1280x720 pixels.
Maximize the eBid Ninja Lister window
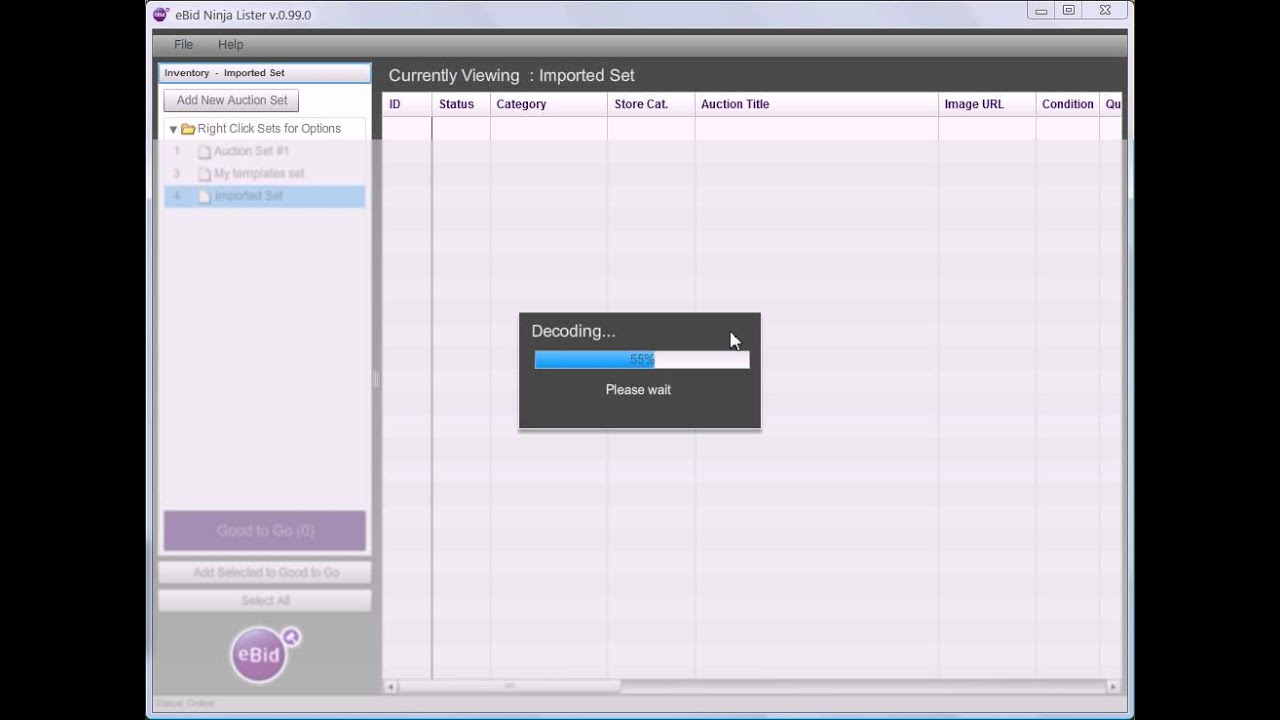[1068, 11]
